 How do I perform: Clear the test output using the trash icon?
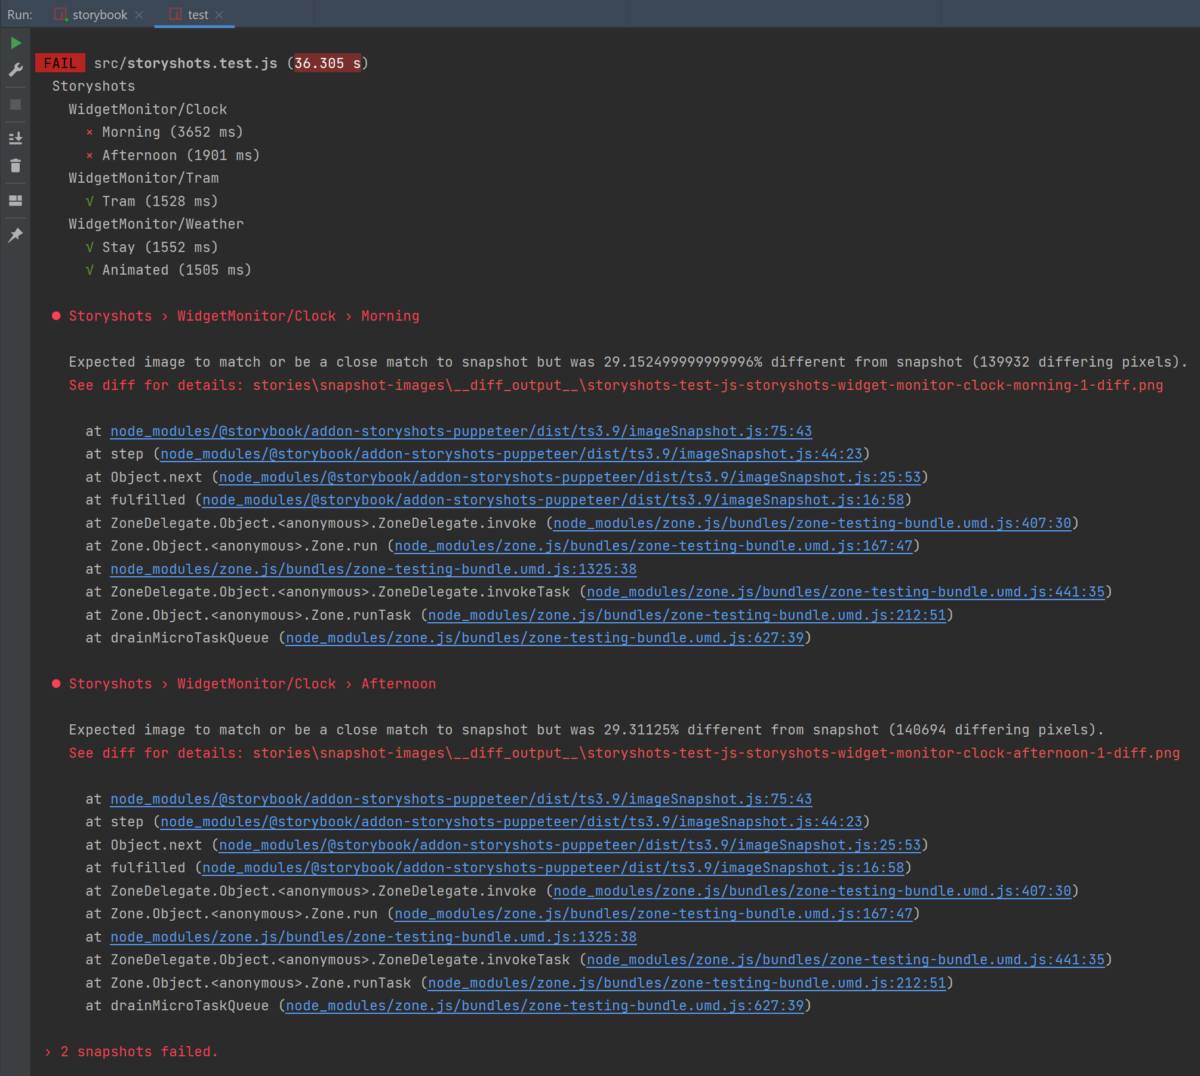[x=15, y=166]
